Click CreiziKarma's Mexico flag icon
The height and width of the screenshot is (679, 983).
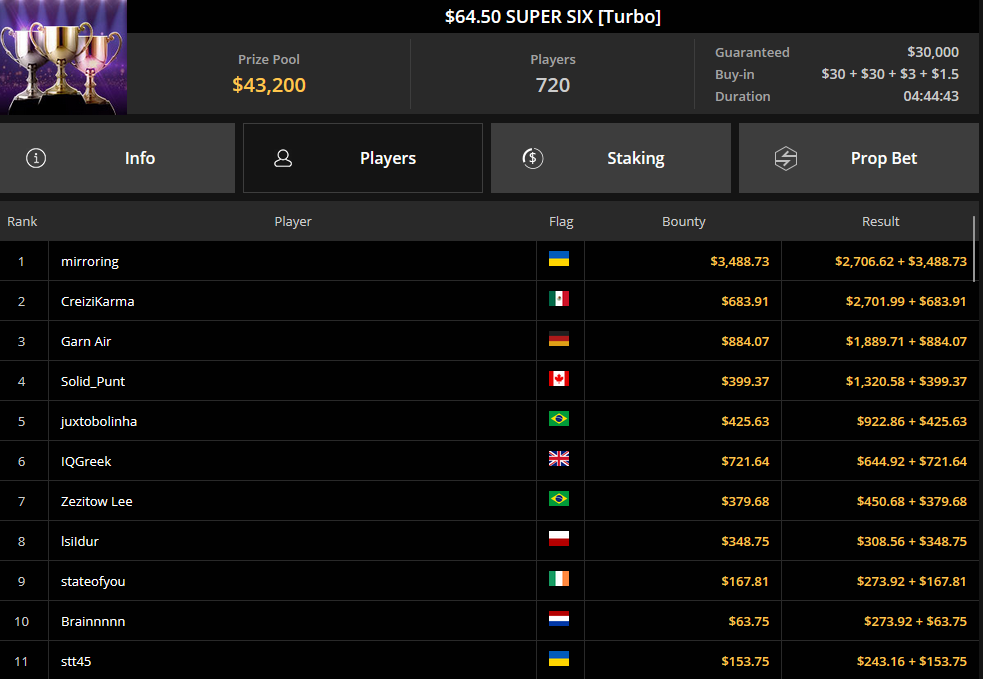pos(559,299)
